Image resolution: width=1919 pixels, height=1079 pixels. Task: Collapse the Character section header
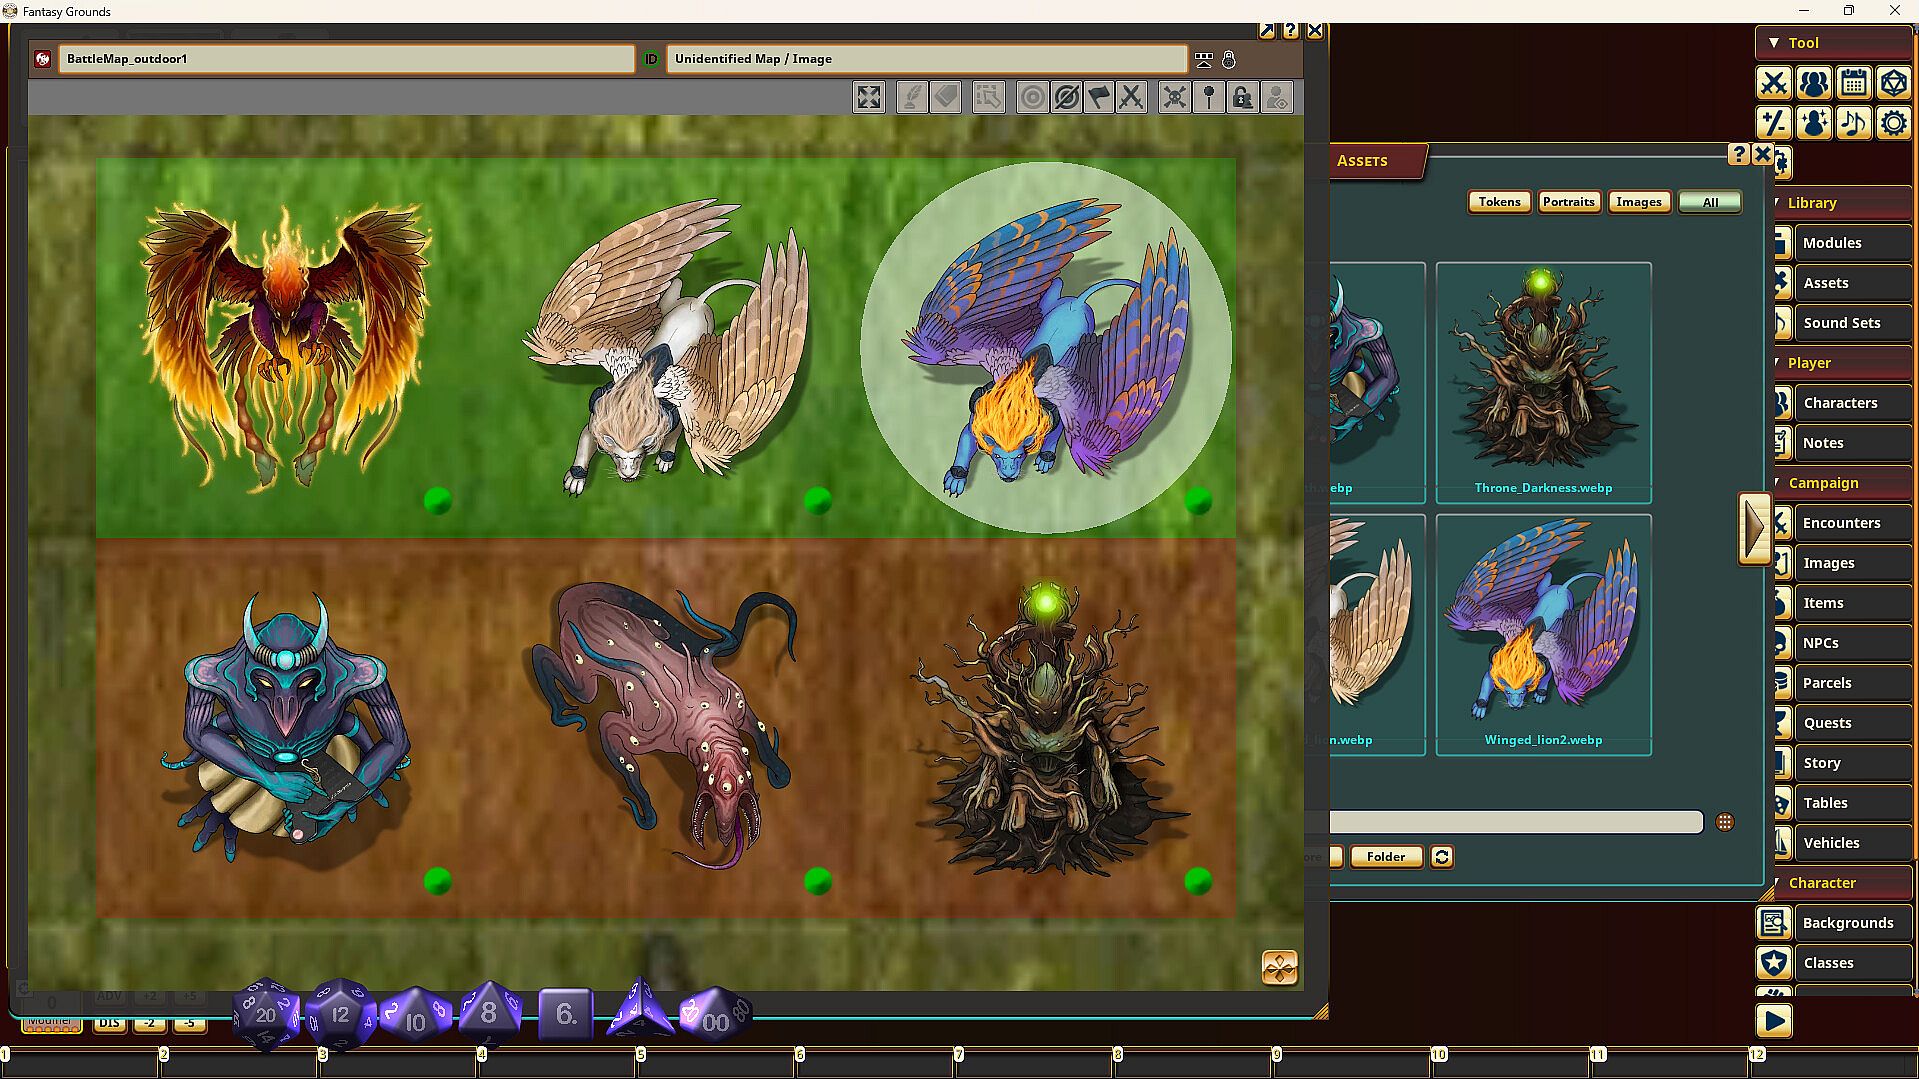pyautogui.click(x=1841, y=882)
